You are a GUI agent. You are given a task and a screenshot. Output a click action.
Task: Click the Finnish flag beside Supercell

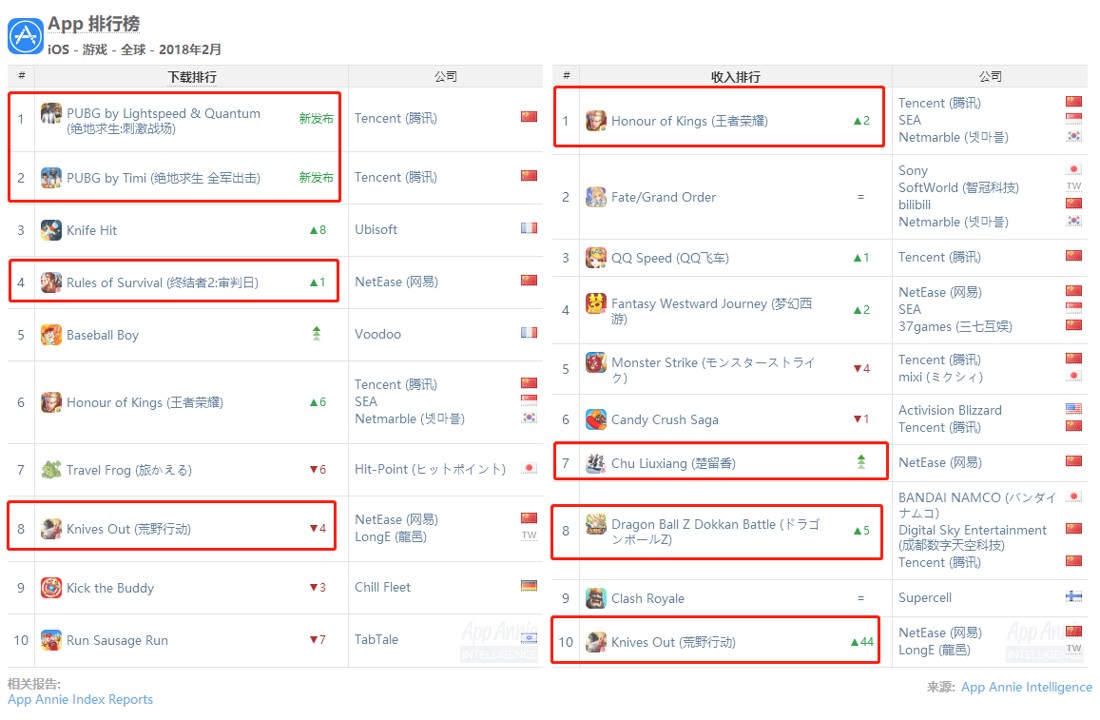(1073, 596)
